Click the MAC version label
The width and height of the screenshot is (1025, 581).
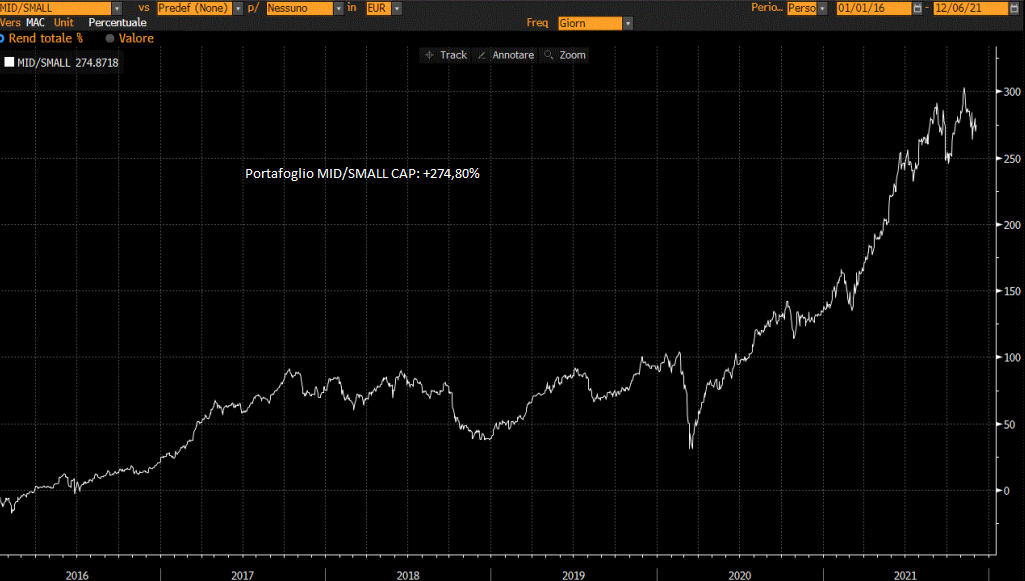pyautogui.click(x=35, y=22)
